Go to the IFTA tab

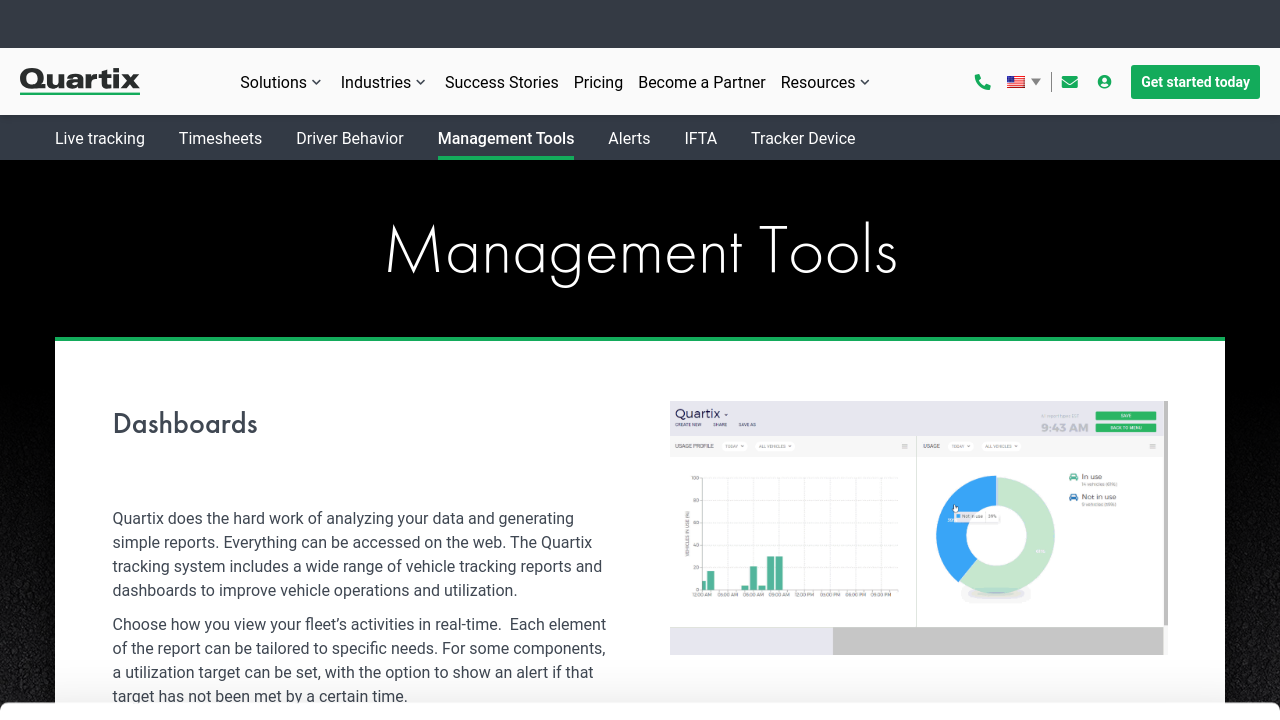pos(700,138)
